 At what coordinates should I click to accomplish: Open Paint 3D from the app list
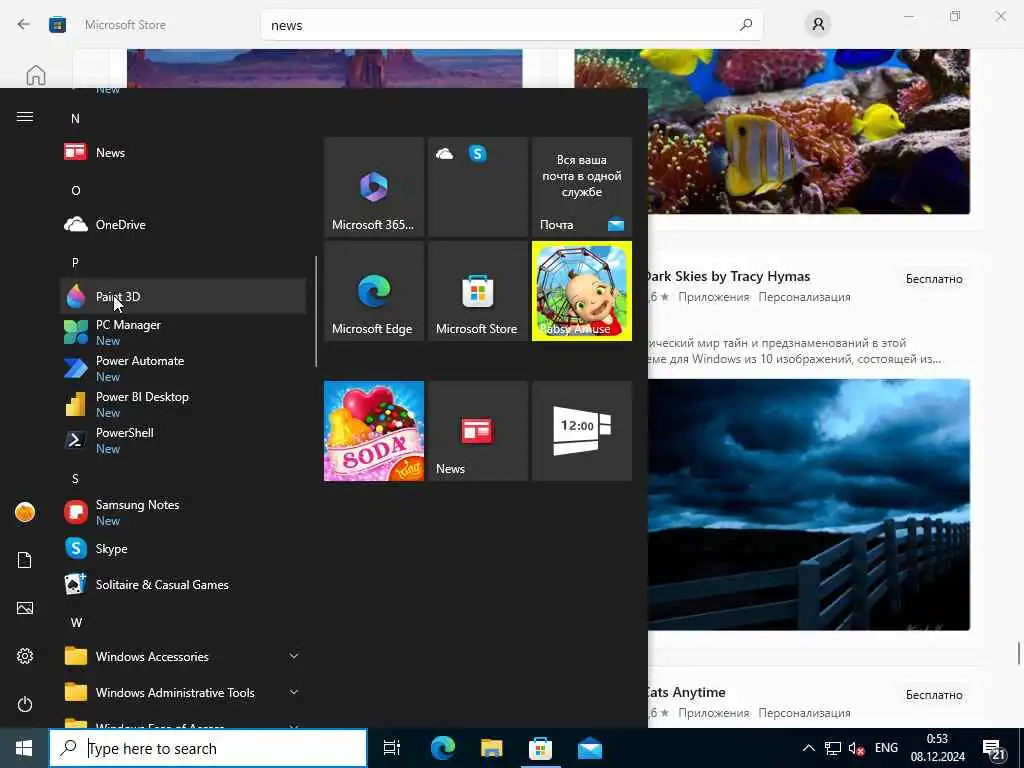[183, 296]
